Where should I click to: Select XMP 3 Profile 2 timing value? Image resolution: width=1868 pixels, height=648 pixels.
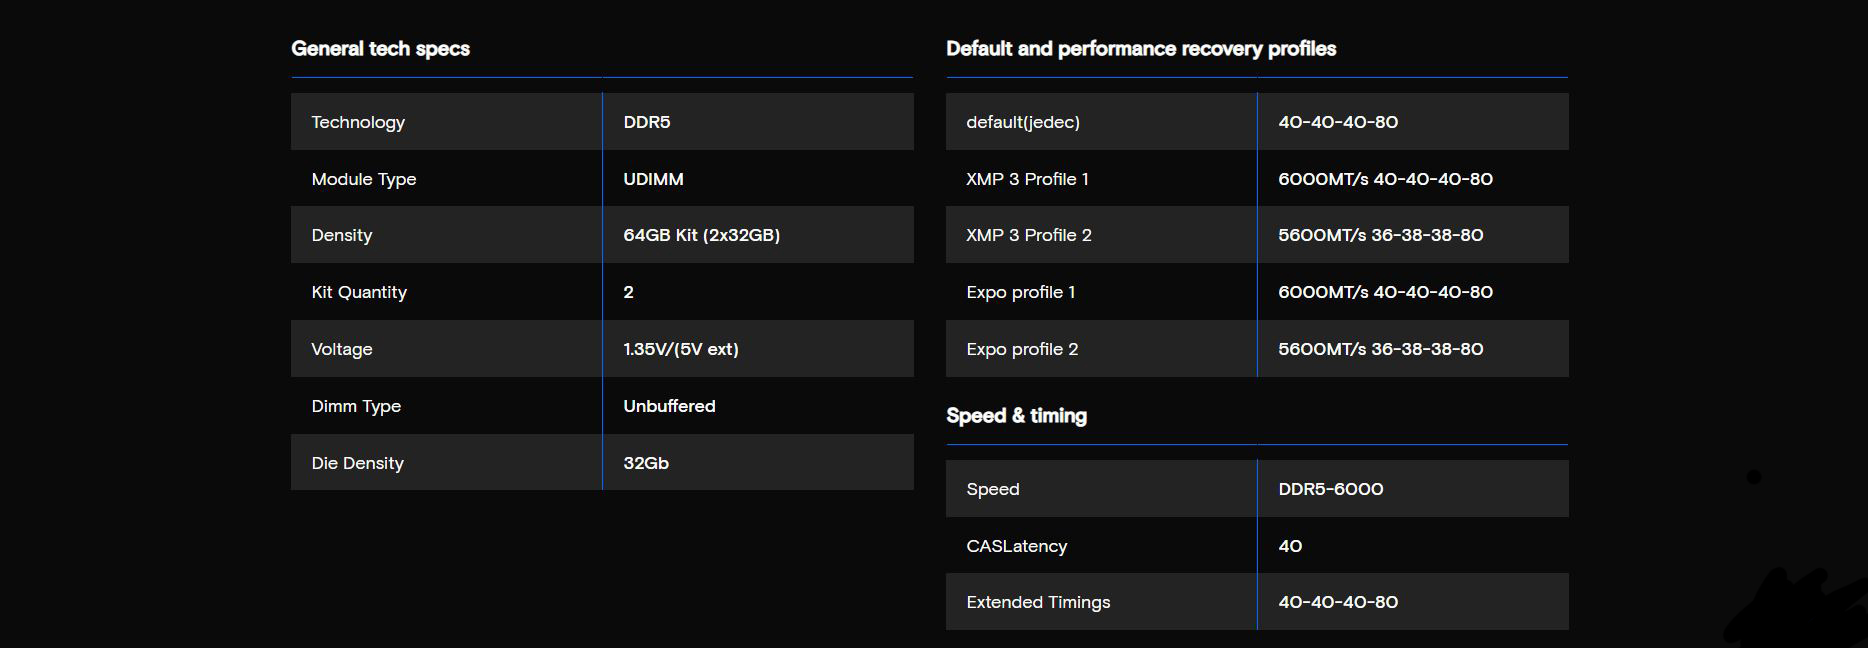pos(1380,235)
